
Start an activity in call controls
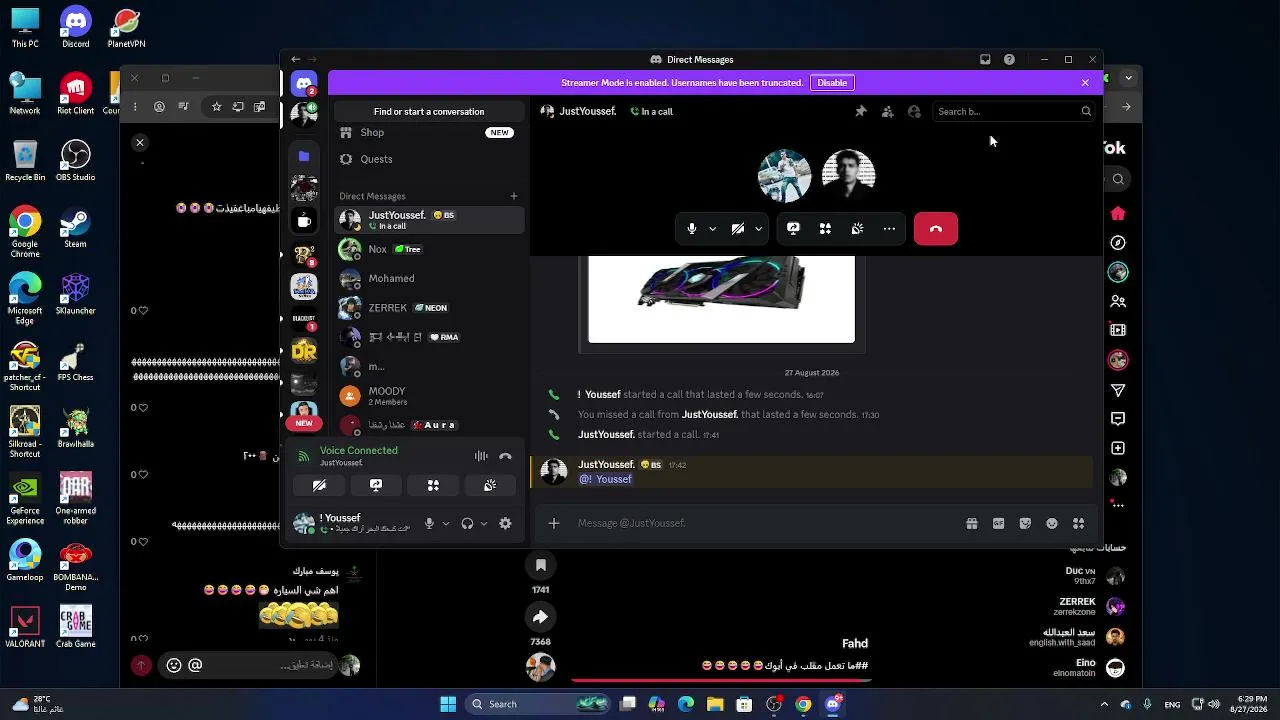coord(825,229)
